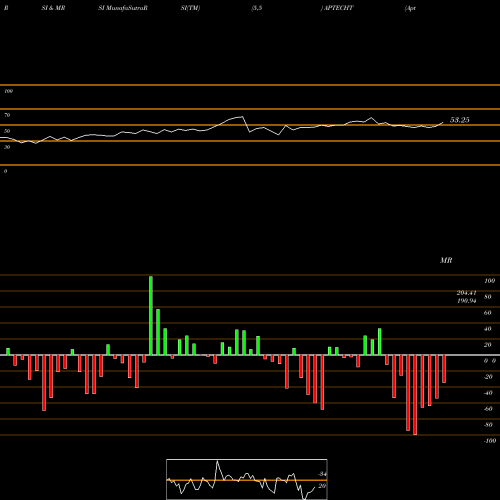Click the 204.41 value label
Screen dimensions: 500x500
click(x=466, y=293)
